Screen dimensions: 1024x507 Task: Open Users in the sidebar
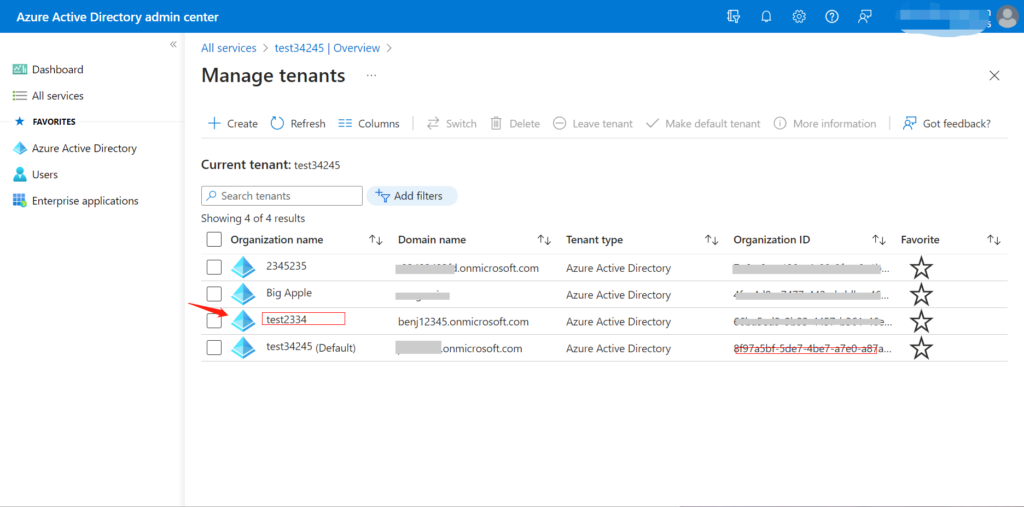click(35, 174)
